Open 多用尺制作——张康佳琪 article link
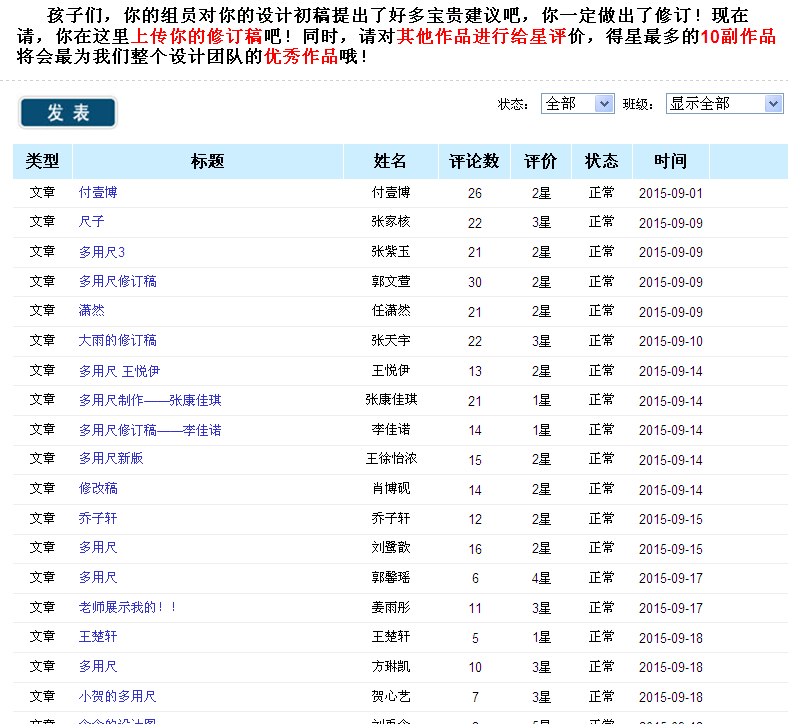 tap(150, 400)
